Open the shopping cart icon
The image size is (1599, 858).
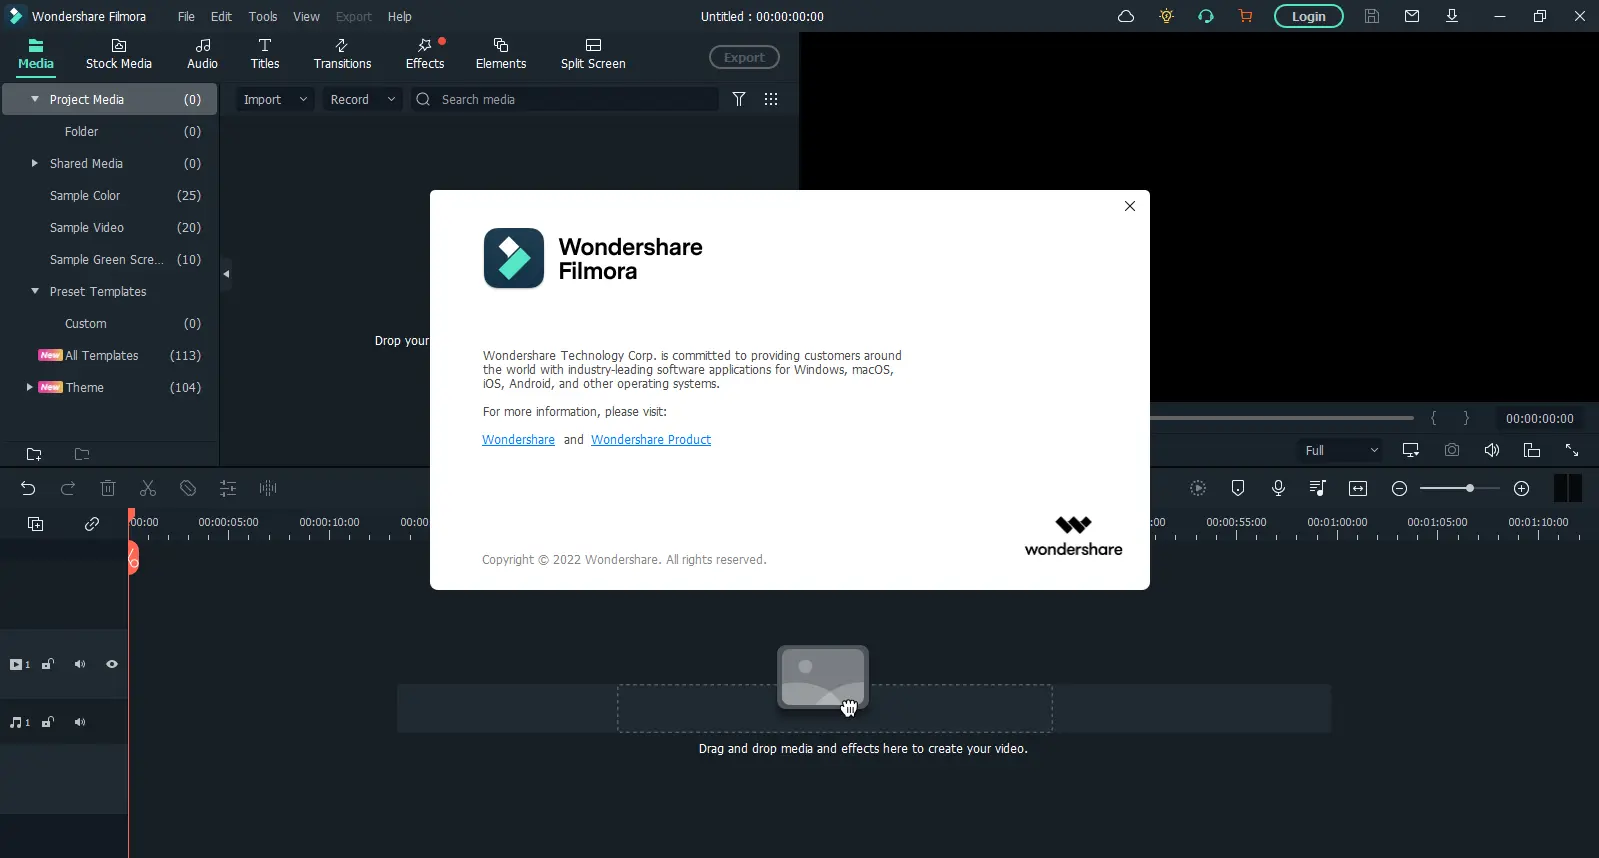point(1245,16)
